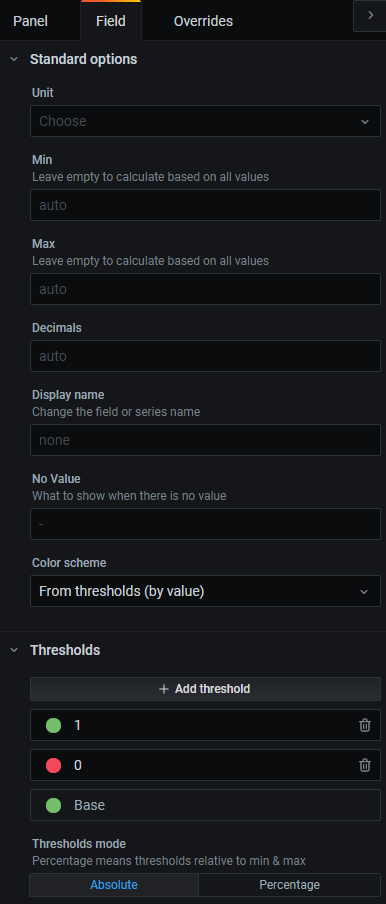The height and width of the screenshot is (904, 386).
Task: Open the Color scheme dropdown
Action: (205, 591)
